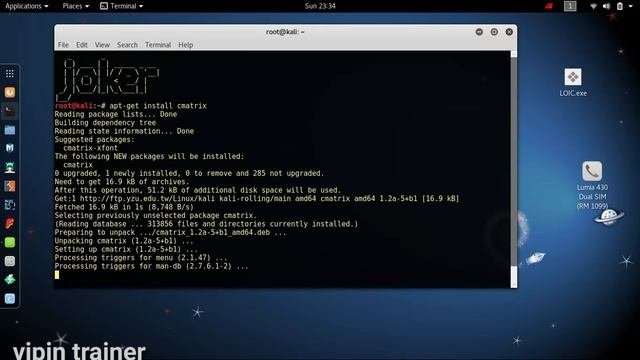Click the ftp.yzu.edu.tw URL line
The width and height of the screenshot is (640, 360).
coord(257,199)
